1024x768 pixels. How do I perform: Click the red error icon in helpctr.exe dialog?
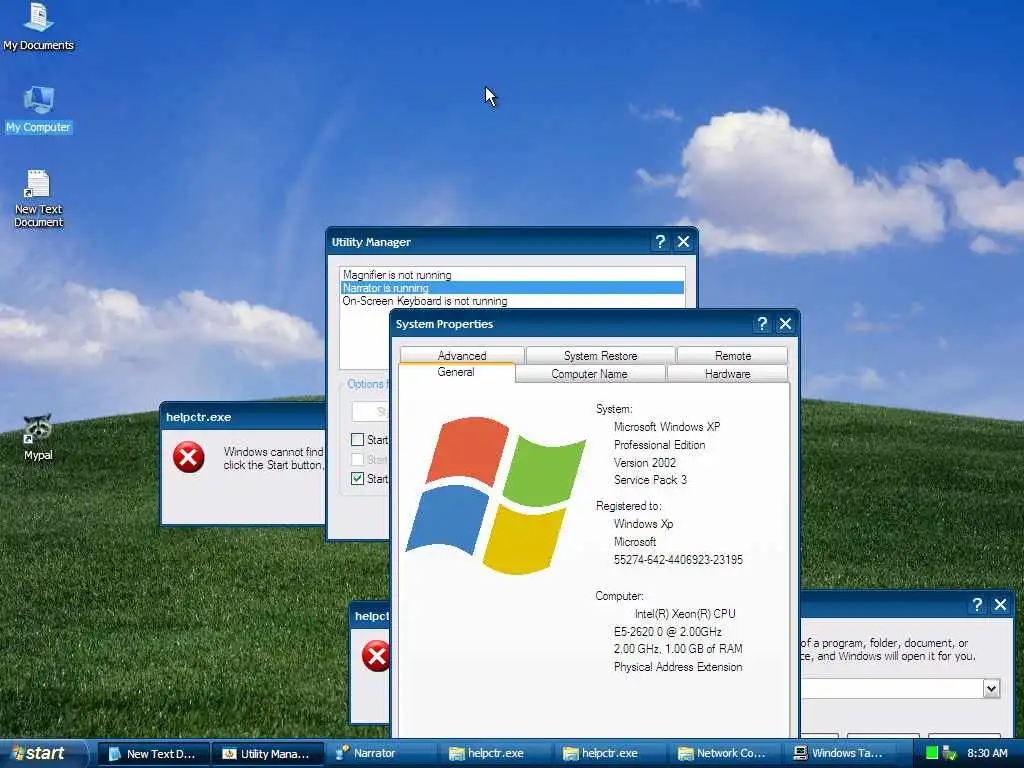point(189,457)
